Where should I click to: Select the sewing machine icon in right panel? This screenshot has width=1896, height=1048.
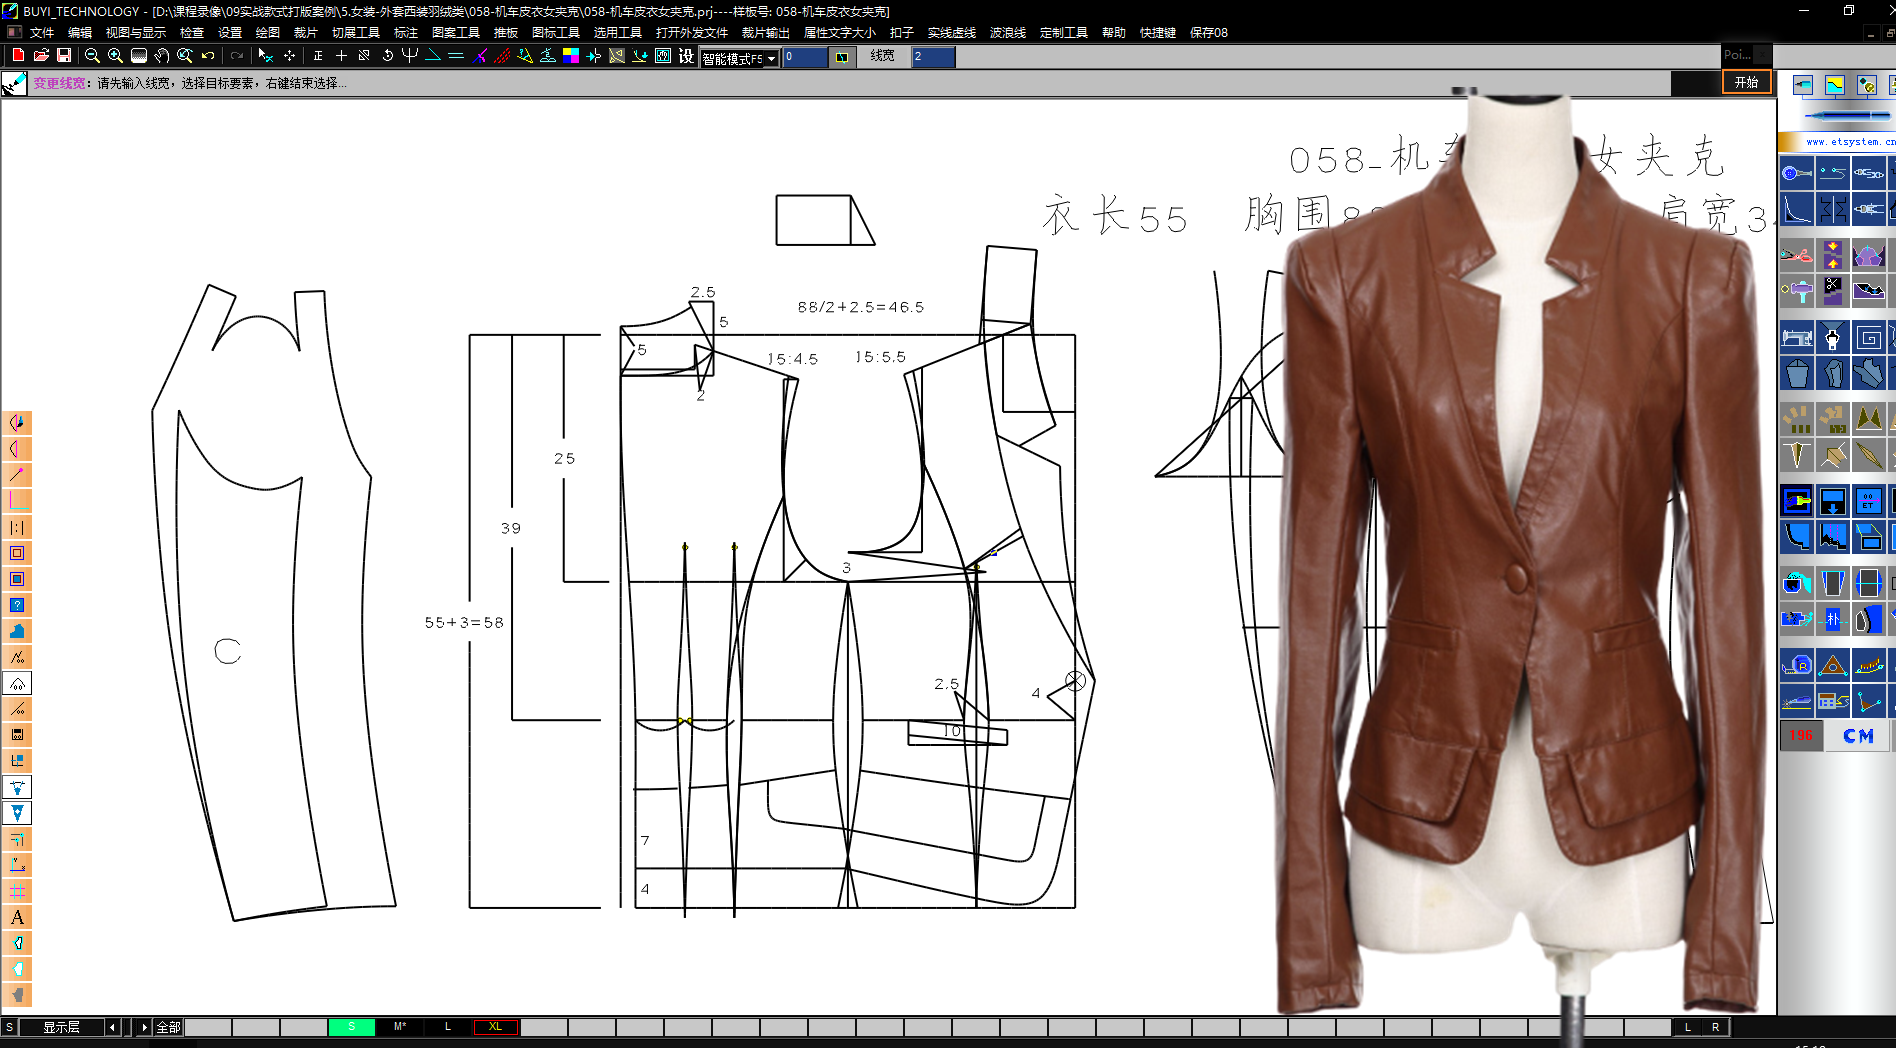click(1796, 337)
